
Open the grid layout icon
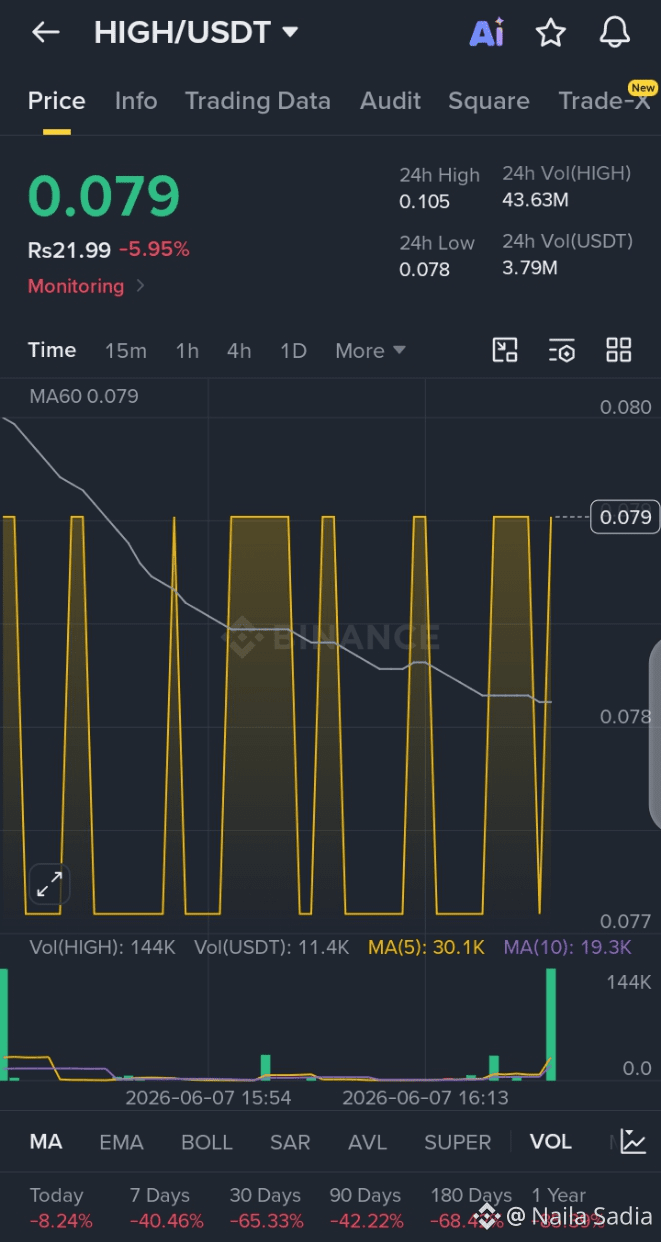tap(619, 350)
